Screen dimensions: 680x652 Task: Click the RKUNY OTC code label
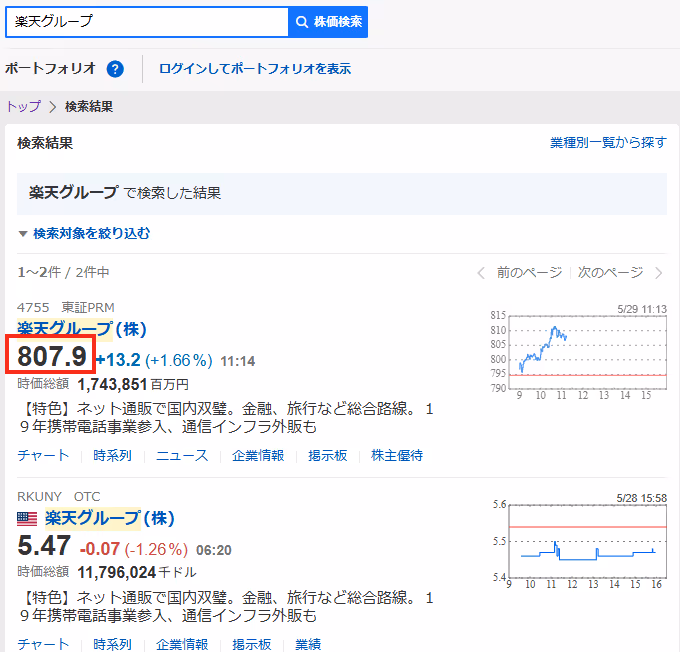[x=59, y=496]
